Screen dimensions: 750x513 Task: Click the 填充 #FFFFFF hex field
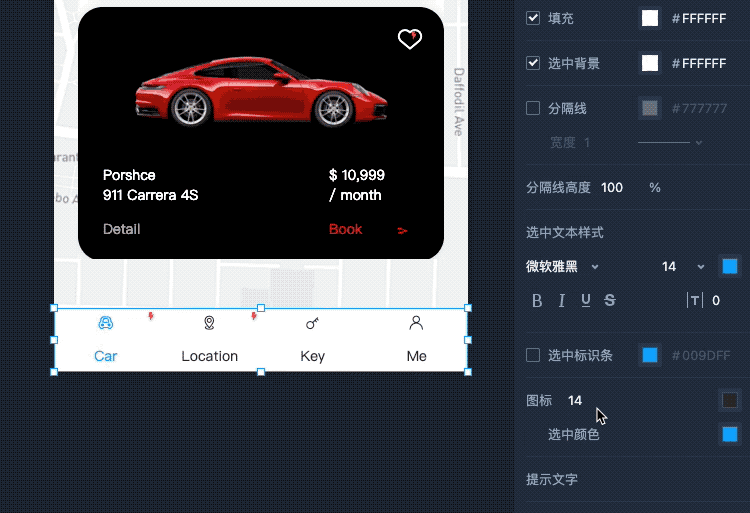click(699, 18)
